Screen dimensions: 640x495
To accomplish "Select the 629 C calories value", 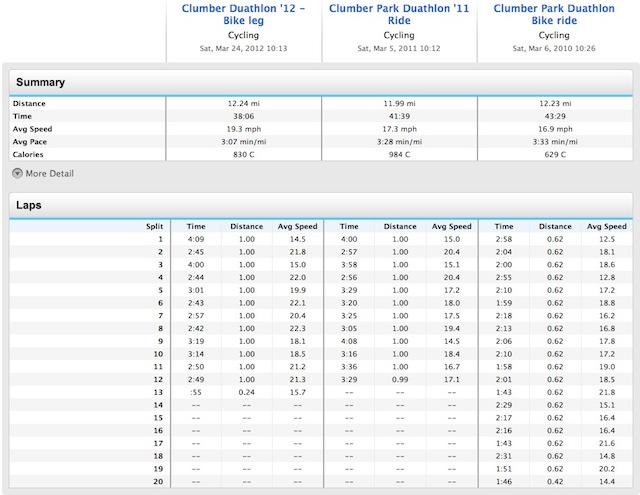I will pos(555,155).
